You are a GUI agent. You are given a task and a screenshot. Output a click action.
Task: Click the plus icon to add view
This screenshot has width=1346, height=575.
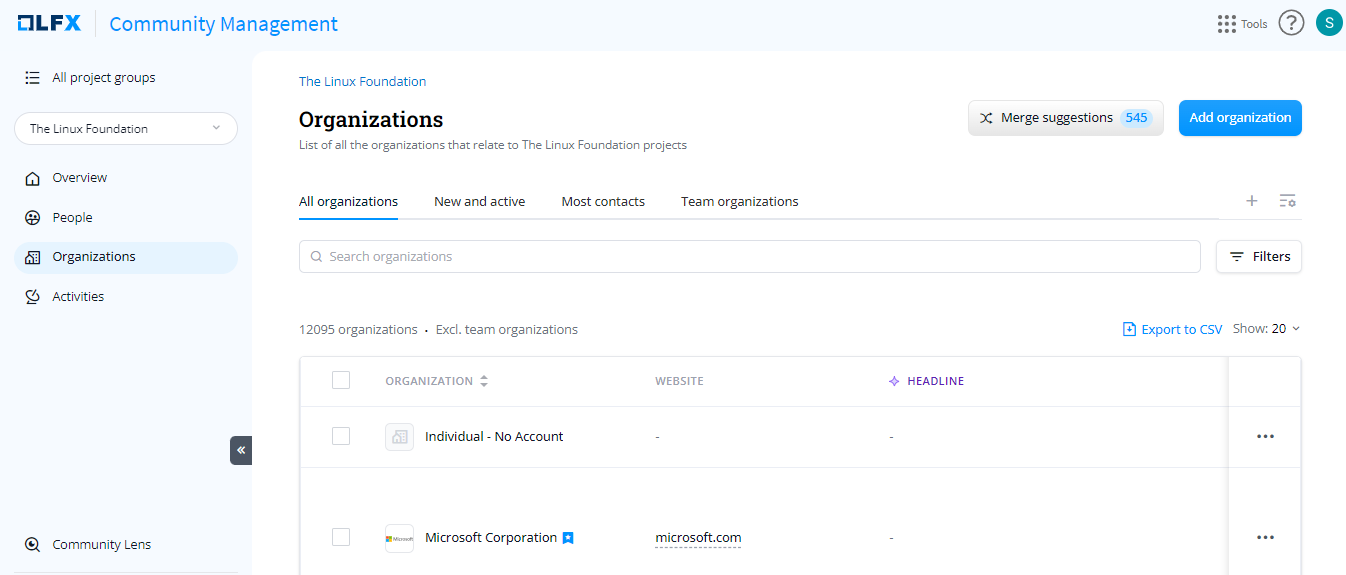click(x=1251, y=201)
